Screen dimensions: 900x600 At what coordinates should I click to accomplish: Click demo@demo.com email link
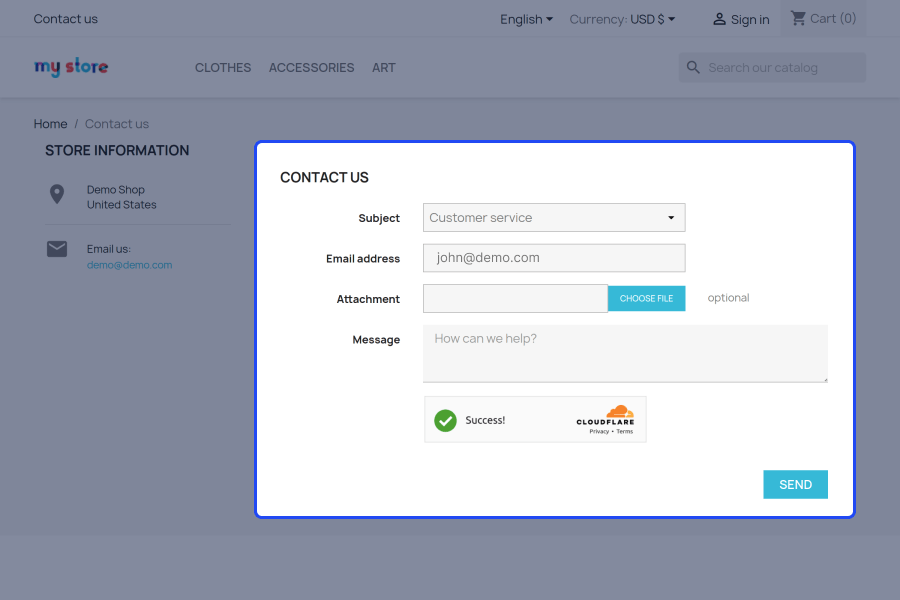coord(129,265)
